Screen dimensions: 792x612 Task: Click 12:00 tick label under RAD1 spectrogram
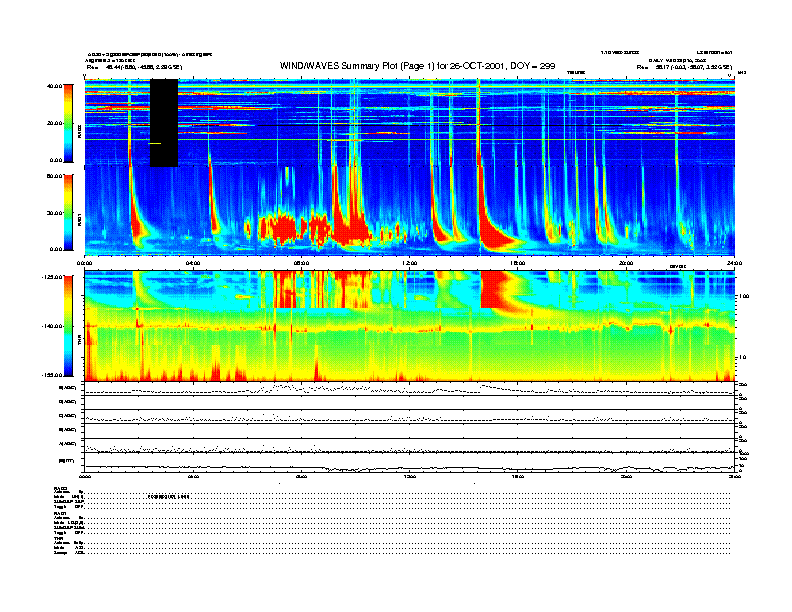tap(410, 263)
